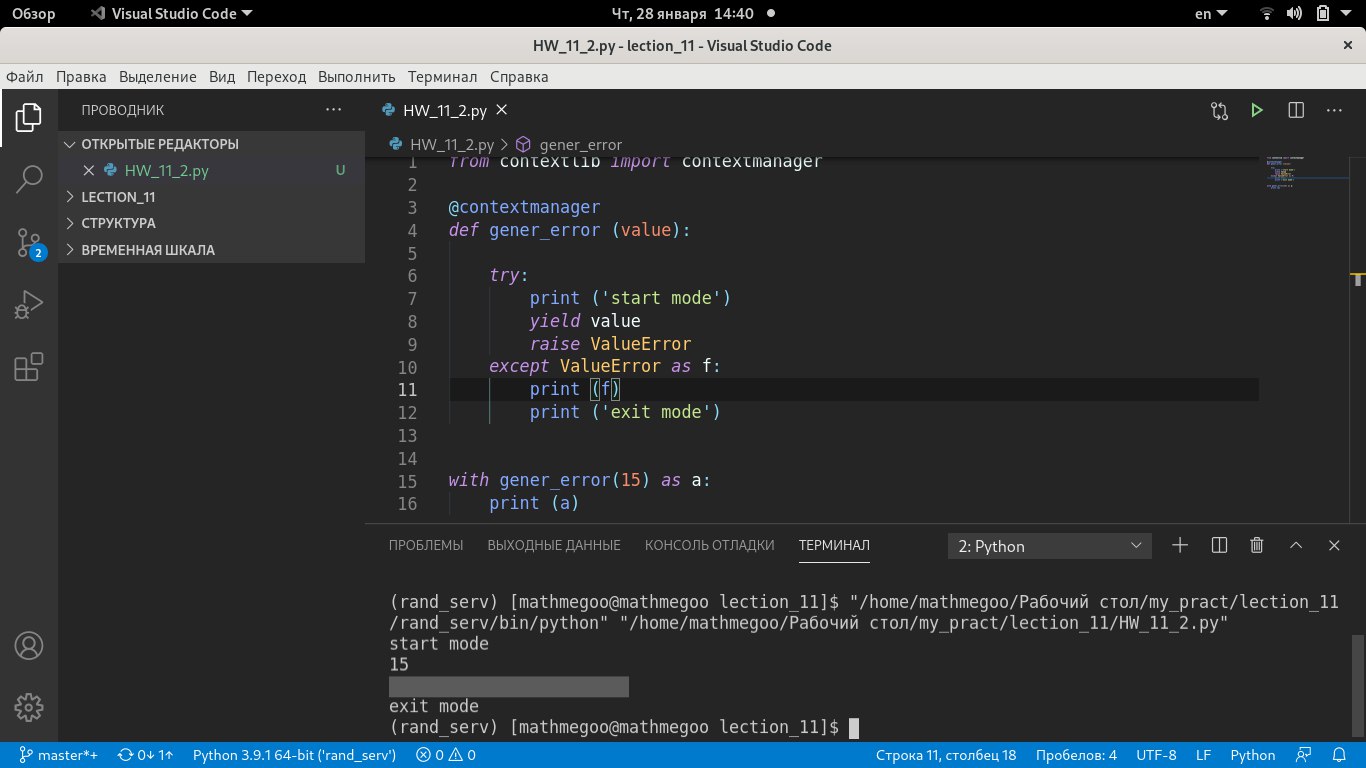Click Python 3.9.1 interpreter in status bar
The width and height of the screenshot is (1366, 768).
click(294, 755)
